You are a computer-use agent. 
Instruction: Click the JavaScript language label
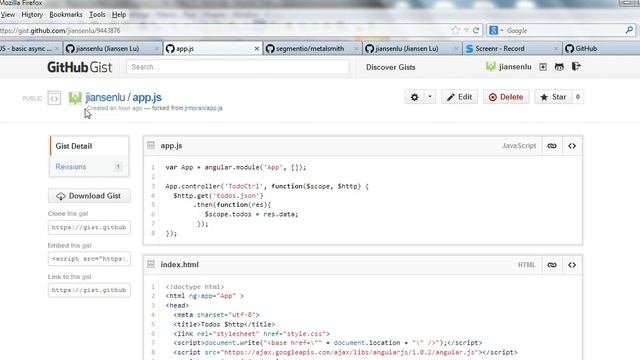(x=519, y=146)
